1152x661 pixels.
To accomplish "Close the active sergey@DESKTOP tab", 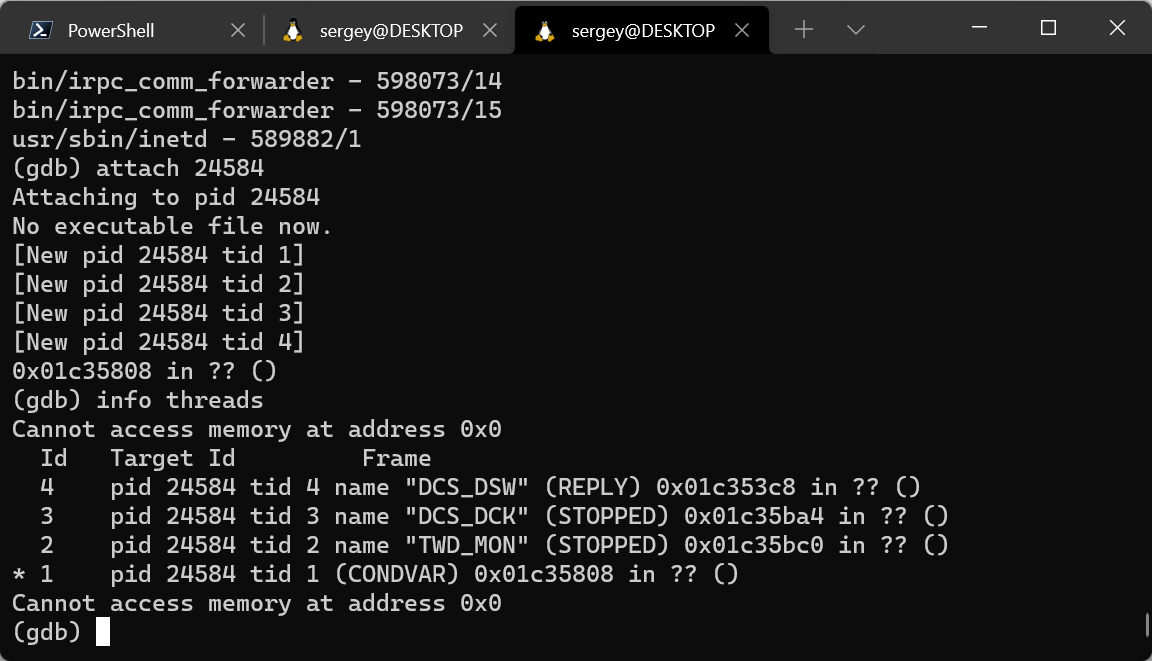I will pos(743,30).
